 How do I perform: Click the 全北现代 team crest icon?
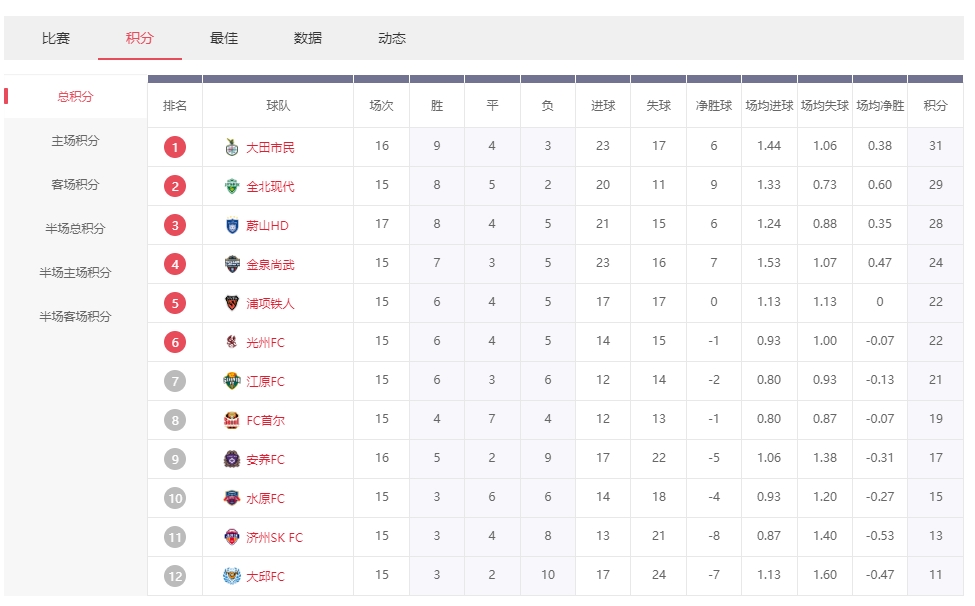click(232, 187)
